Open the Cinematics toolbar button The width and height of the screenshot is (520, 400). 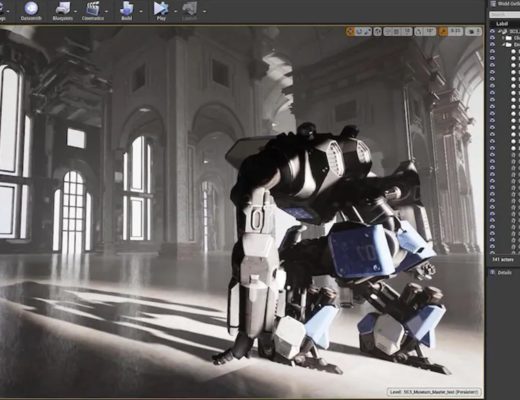(x=93, y=11)
